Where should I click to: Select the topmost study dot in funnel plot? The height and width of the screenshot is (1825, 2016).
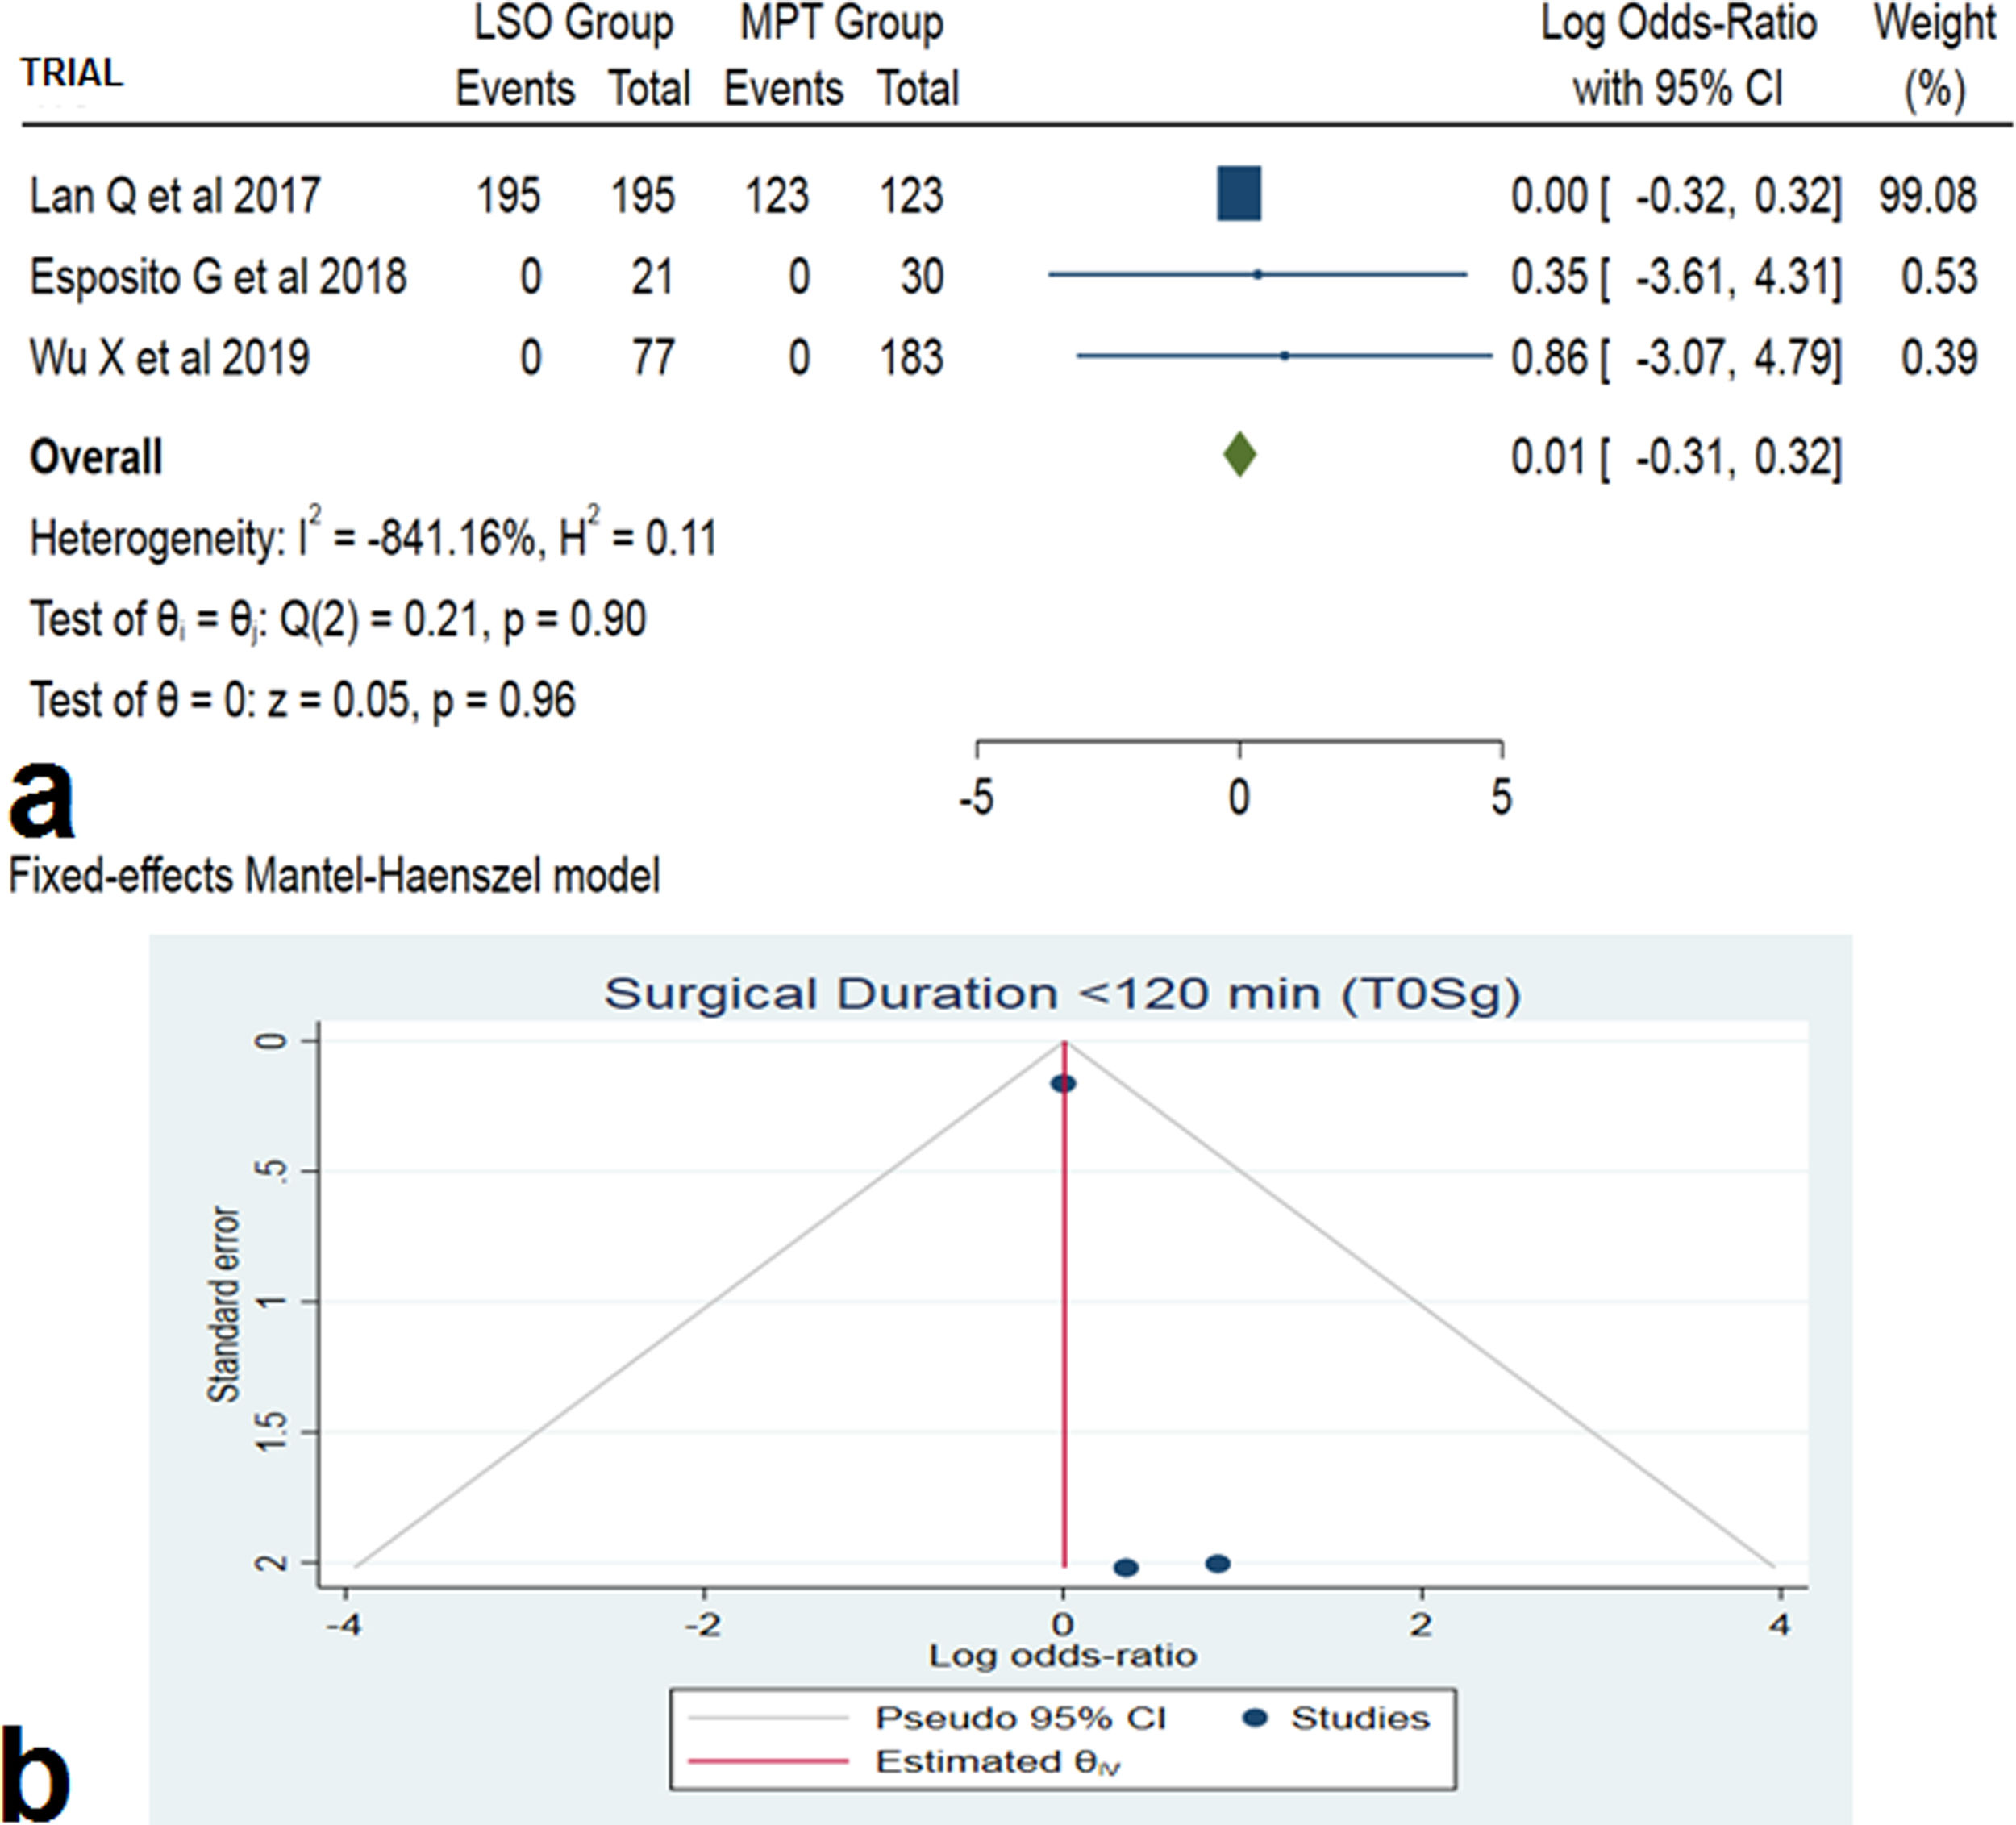click(x=1063, y=1084)
